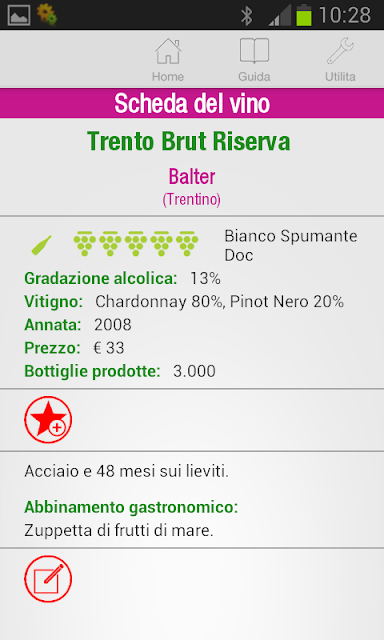The image size is (384, 640).
Task: Tap the Trento Brut Riserva wine title
Action: click(x=189, y=141)
